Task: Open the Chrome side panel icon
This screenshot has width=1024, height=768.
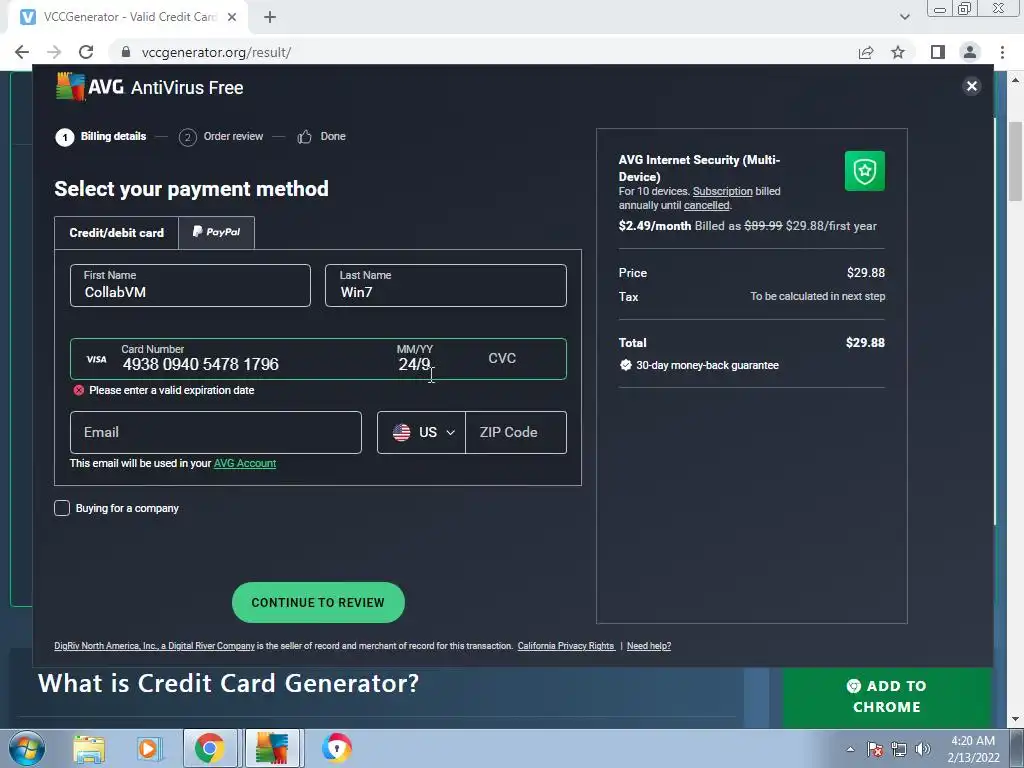Action: pos(938,52)
